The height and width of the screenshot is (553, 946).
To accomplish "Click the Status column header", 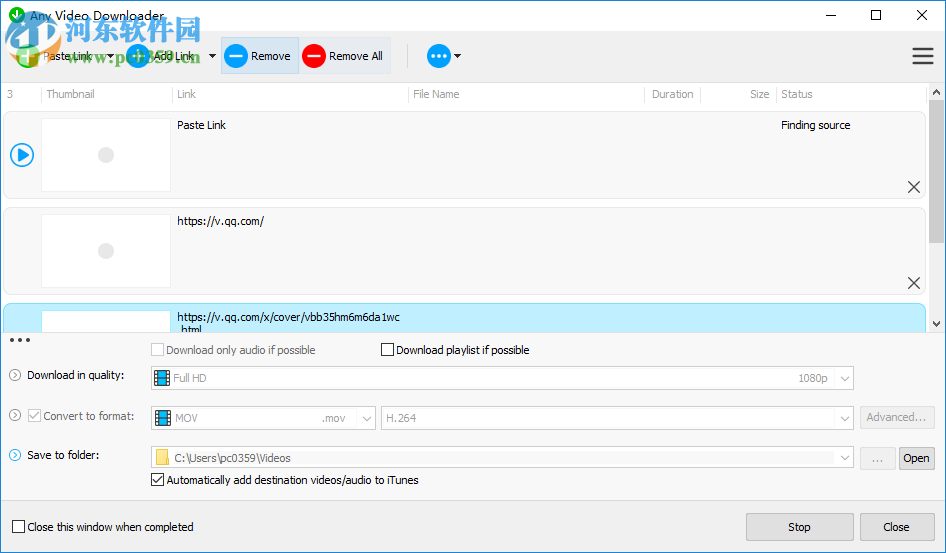I will 796,94.
